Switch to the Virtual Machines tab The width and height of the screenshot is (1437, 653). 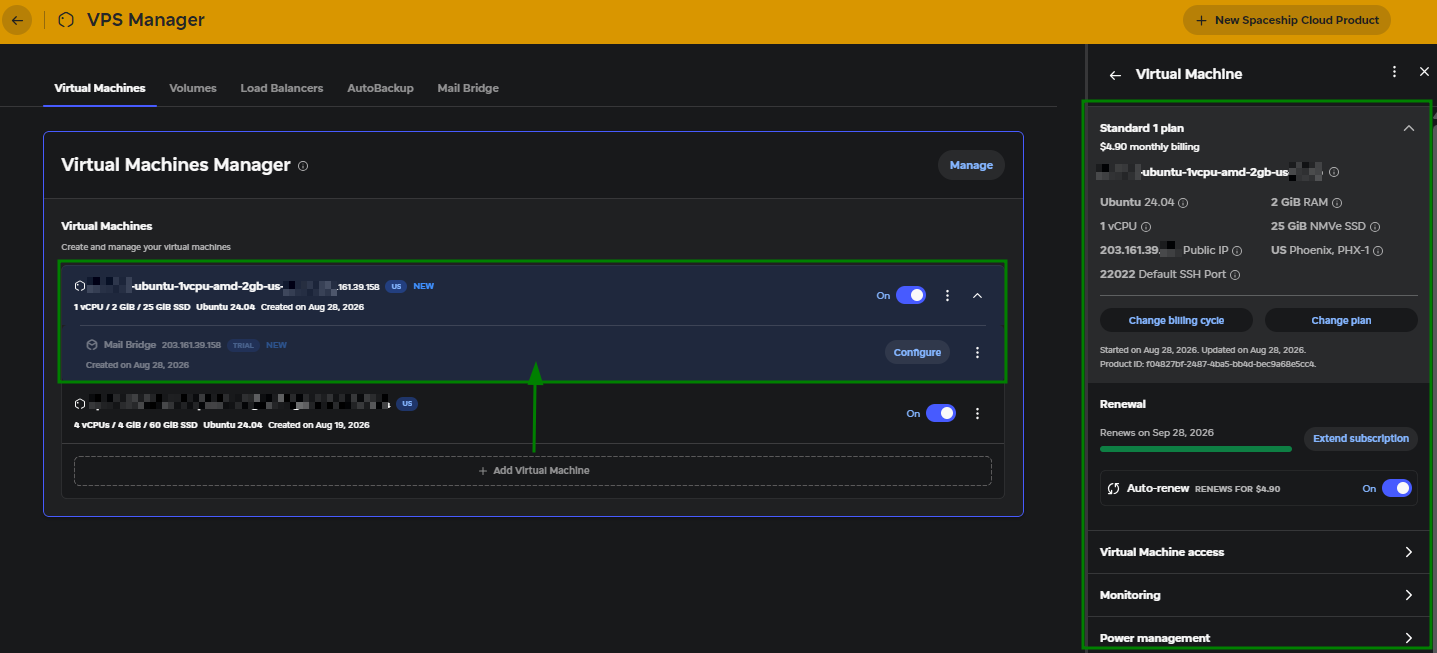click(x=100, y=88)
